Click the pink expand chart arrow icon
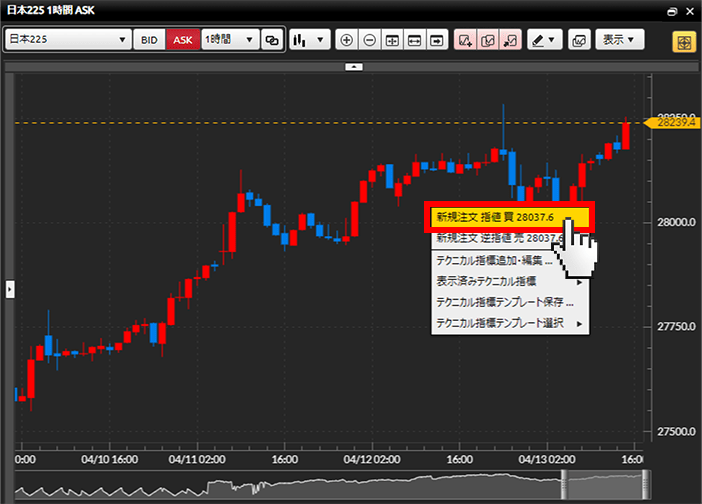 [510, 40]
